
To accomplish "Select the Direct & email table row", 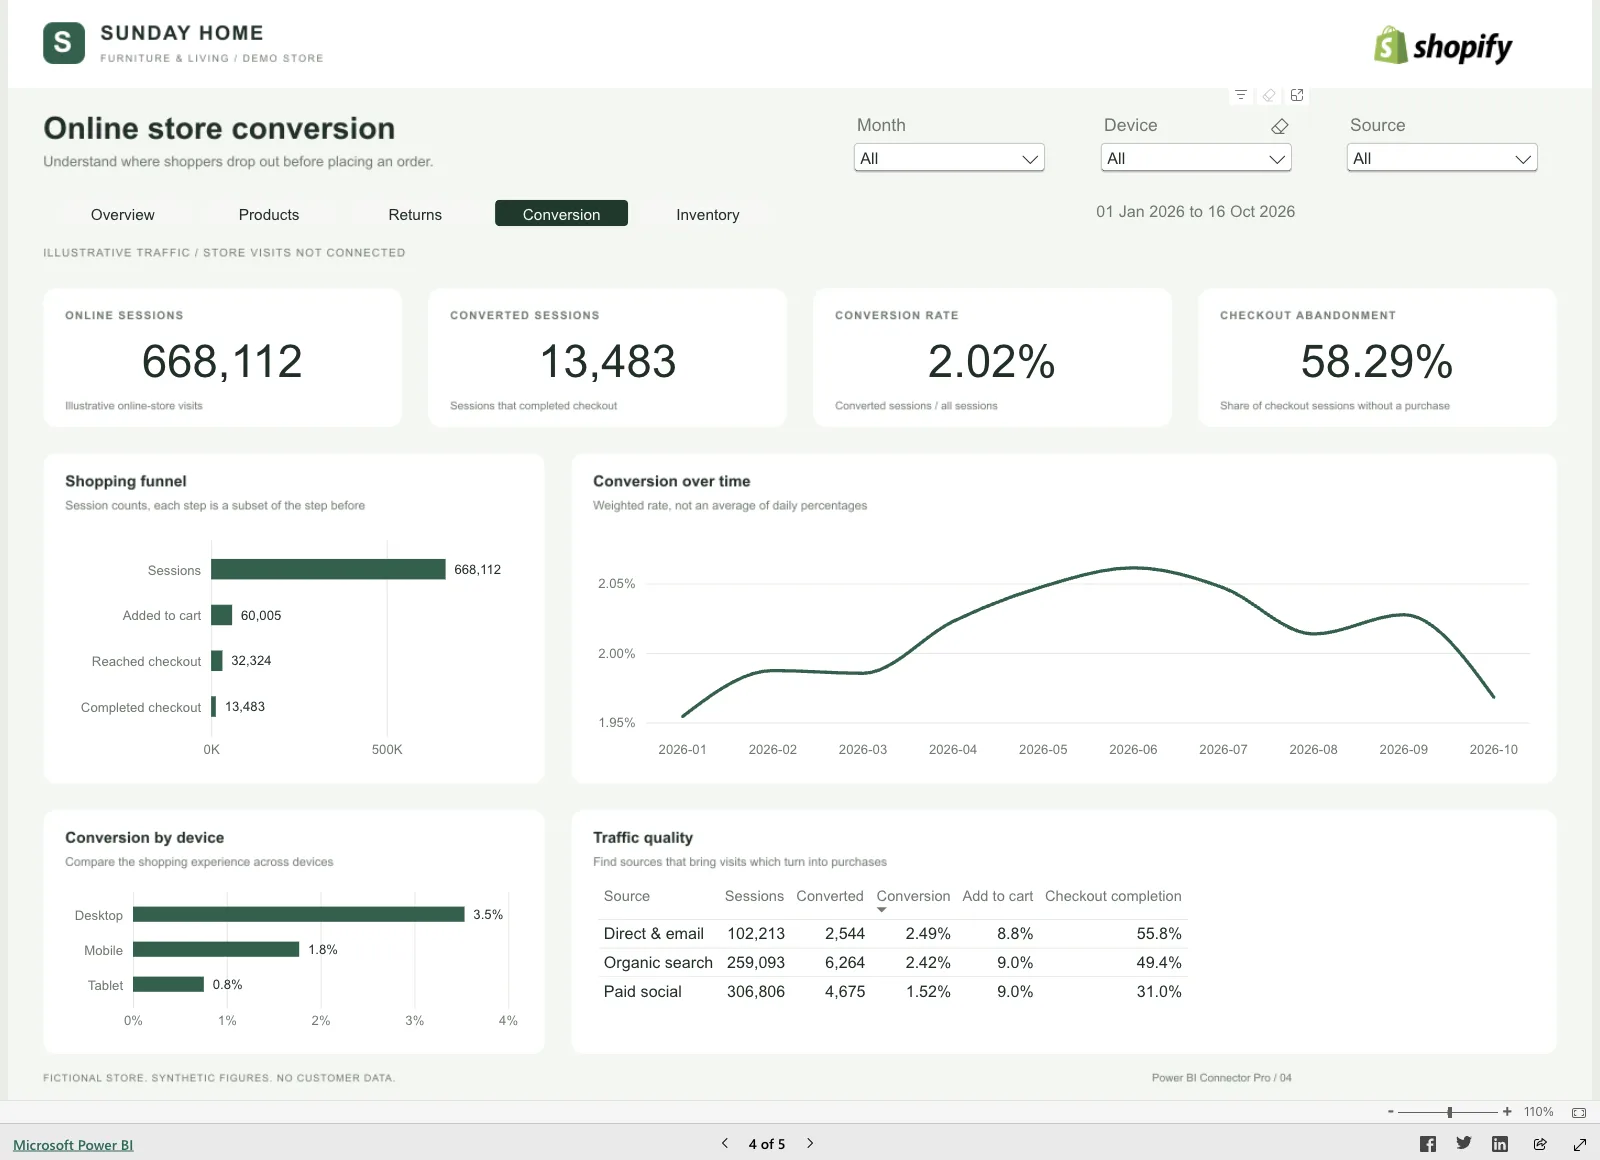I will (x=893, y=933).
